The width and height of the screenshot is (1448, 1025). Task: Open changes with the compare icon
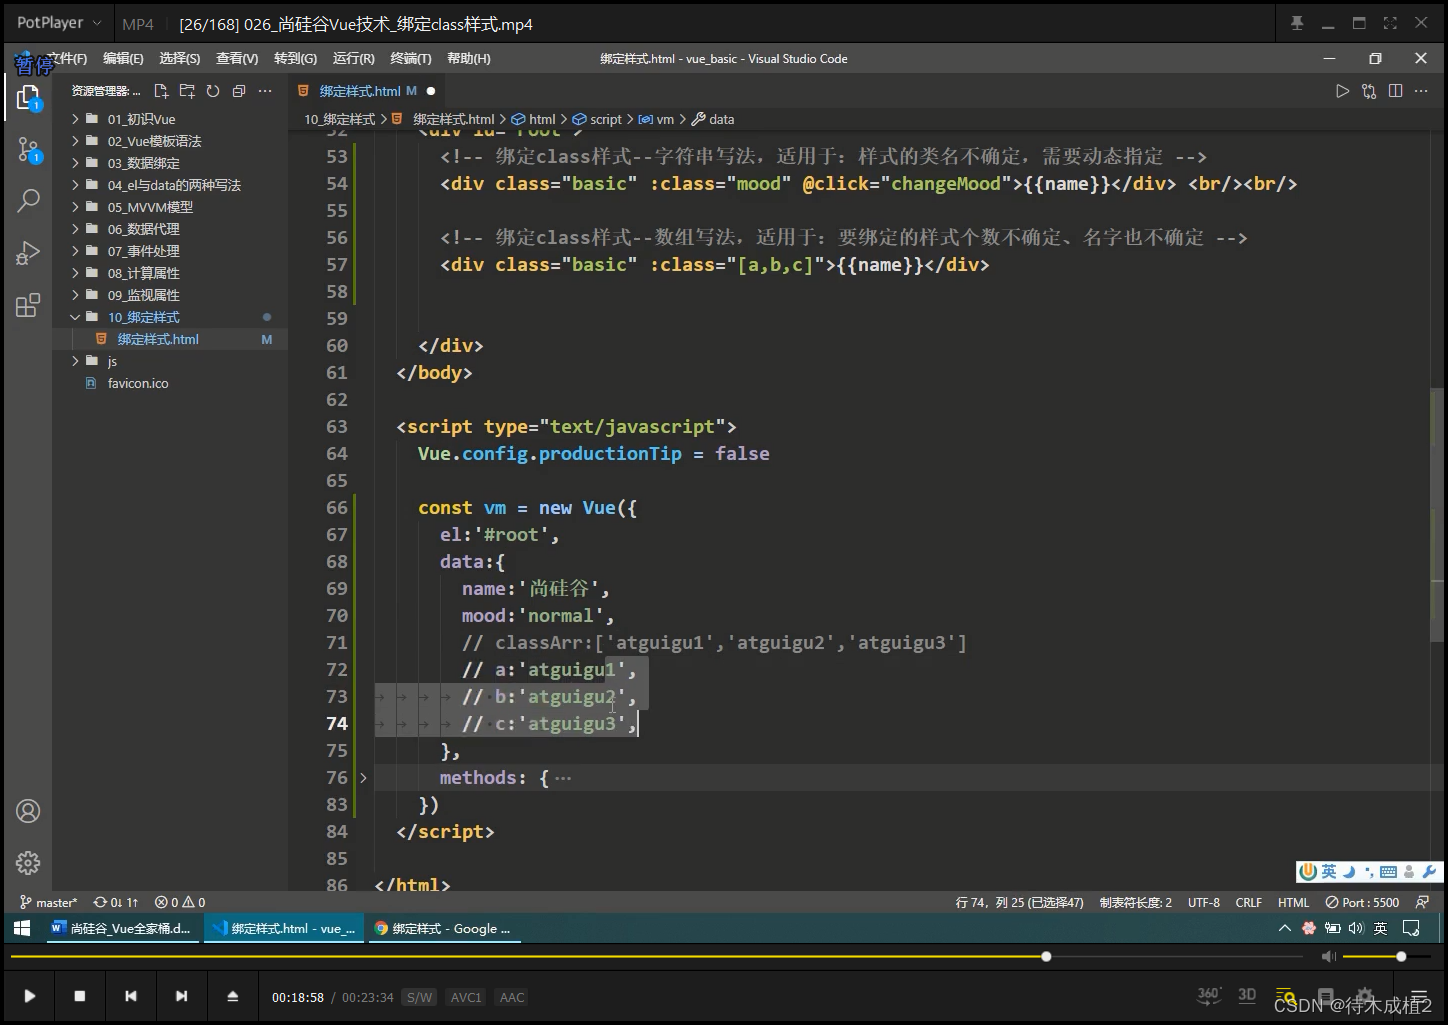(x=1369, y=91)
